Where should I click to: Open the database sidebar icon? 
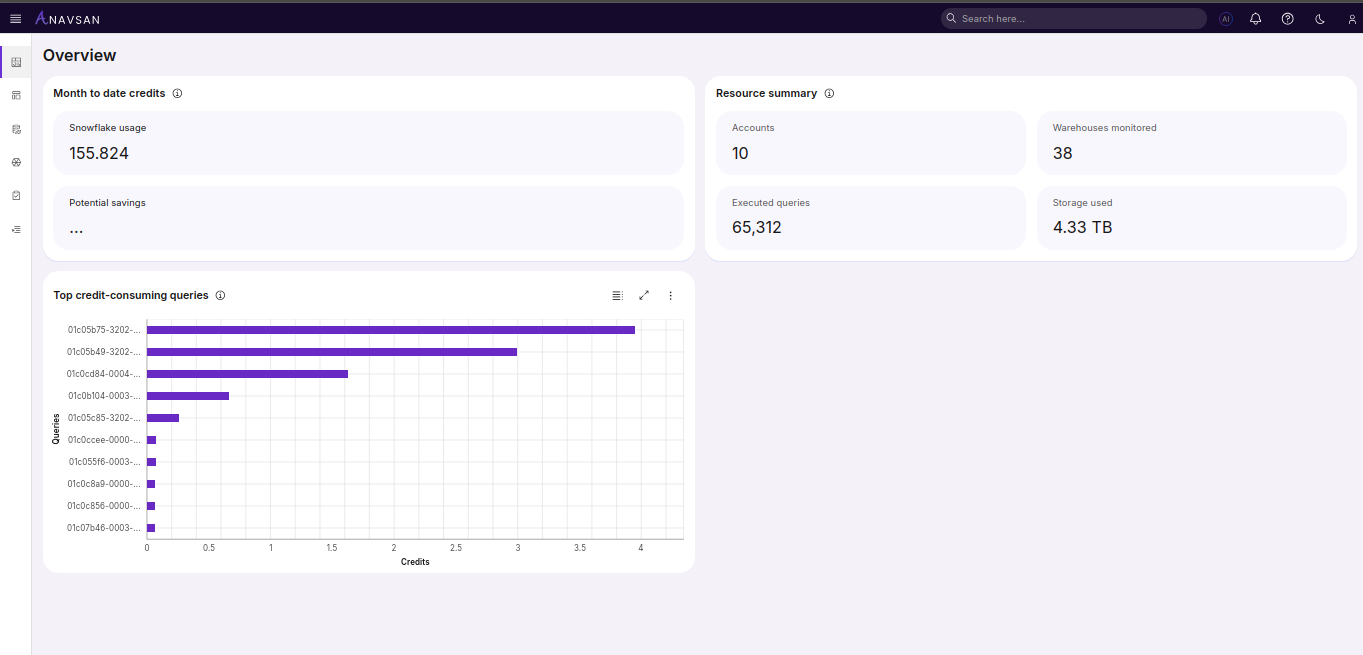pyautogui.click(x=16, y=129)
